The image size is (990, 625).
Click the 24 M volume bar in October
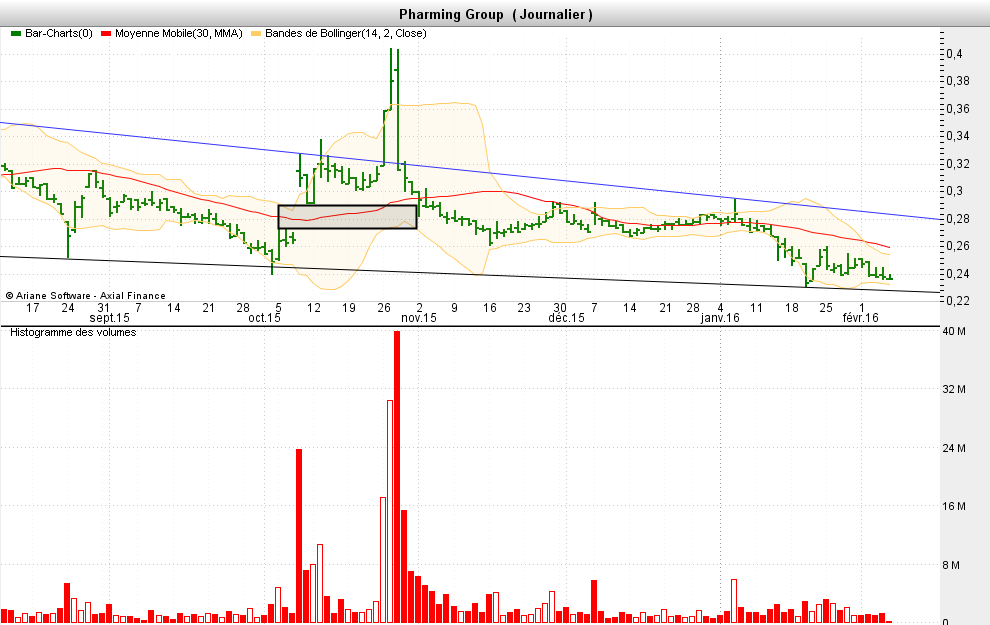click(299, 536)
